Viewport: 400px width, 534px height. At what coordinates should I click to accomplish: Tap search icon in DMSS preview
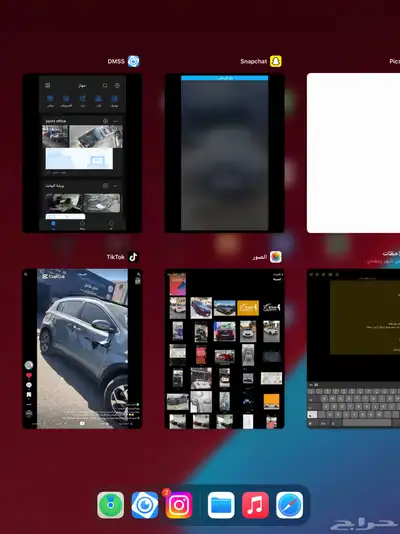[x=105, y=85]
